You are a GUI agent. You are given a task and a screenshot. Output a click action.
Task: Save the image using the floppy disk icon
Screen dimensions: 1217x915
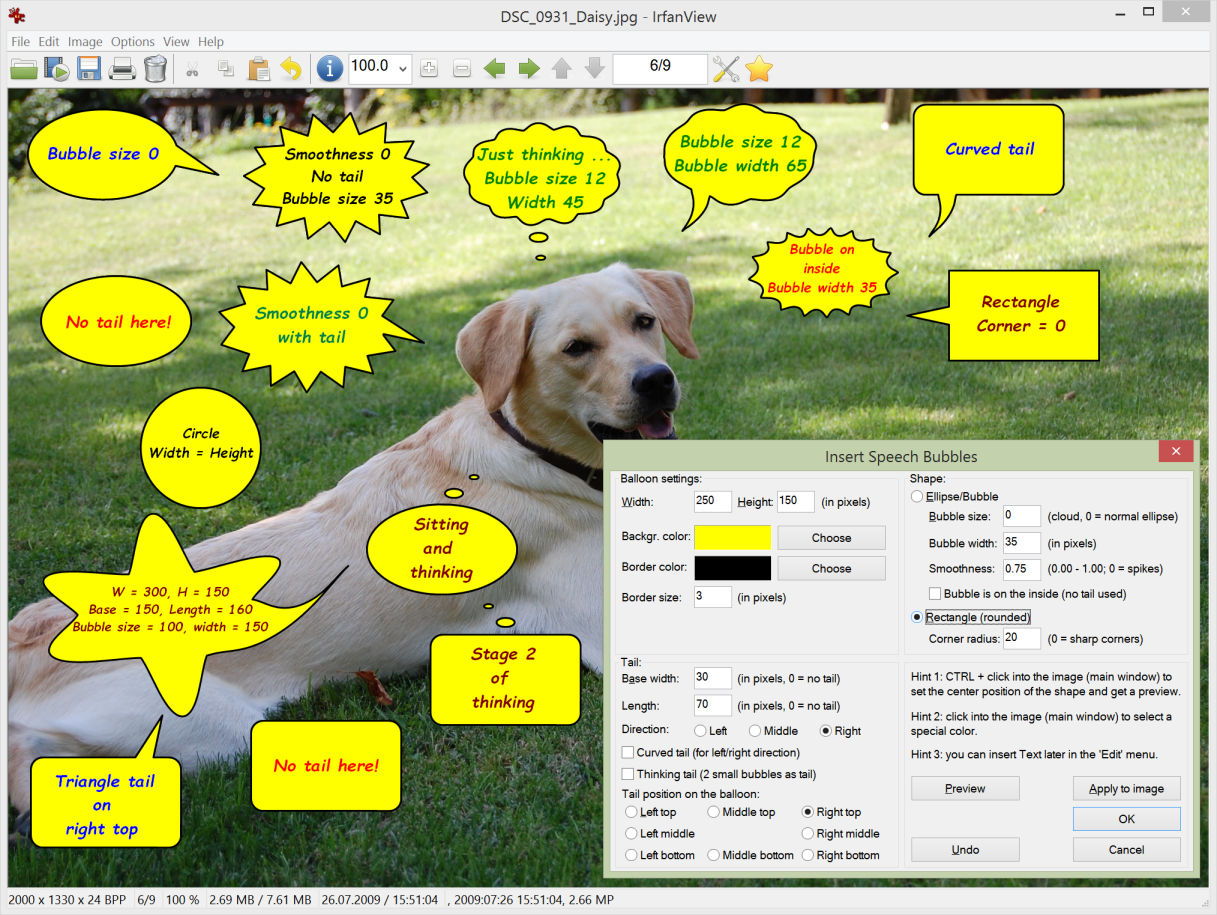coord(90,68)
